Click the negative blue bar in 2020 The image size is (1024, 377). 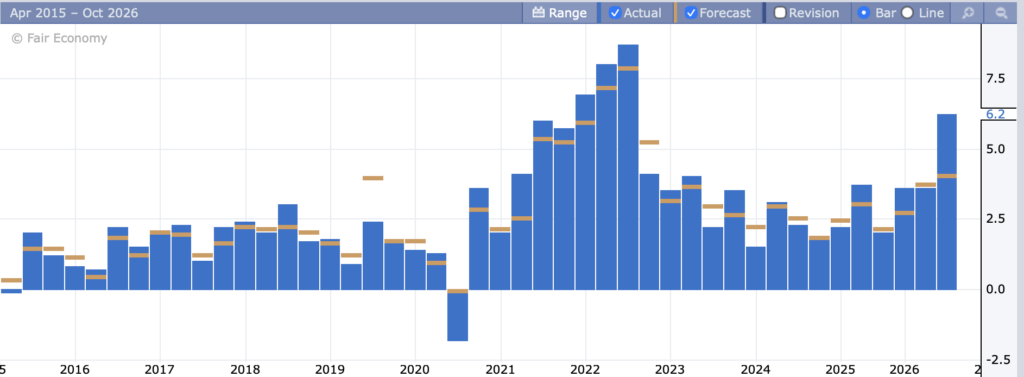click(x=458, y=316)
